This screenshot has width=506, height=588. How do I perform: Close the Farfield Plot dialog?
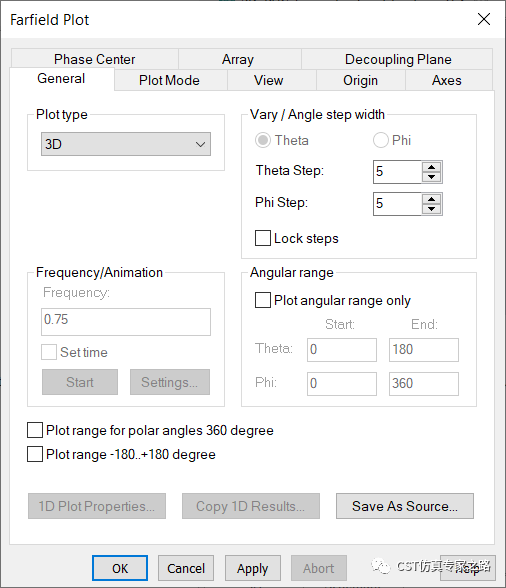484,19
